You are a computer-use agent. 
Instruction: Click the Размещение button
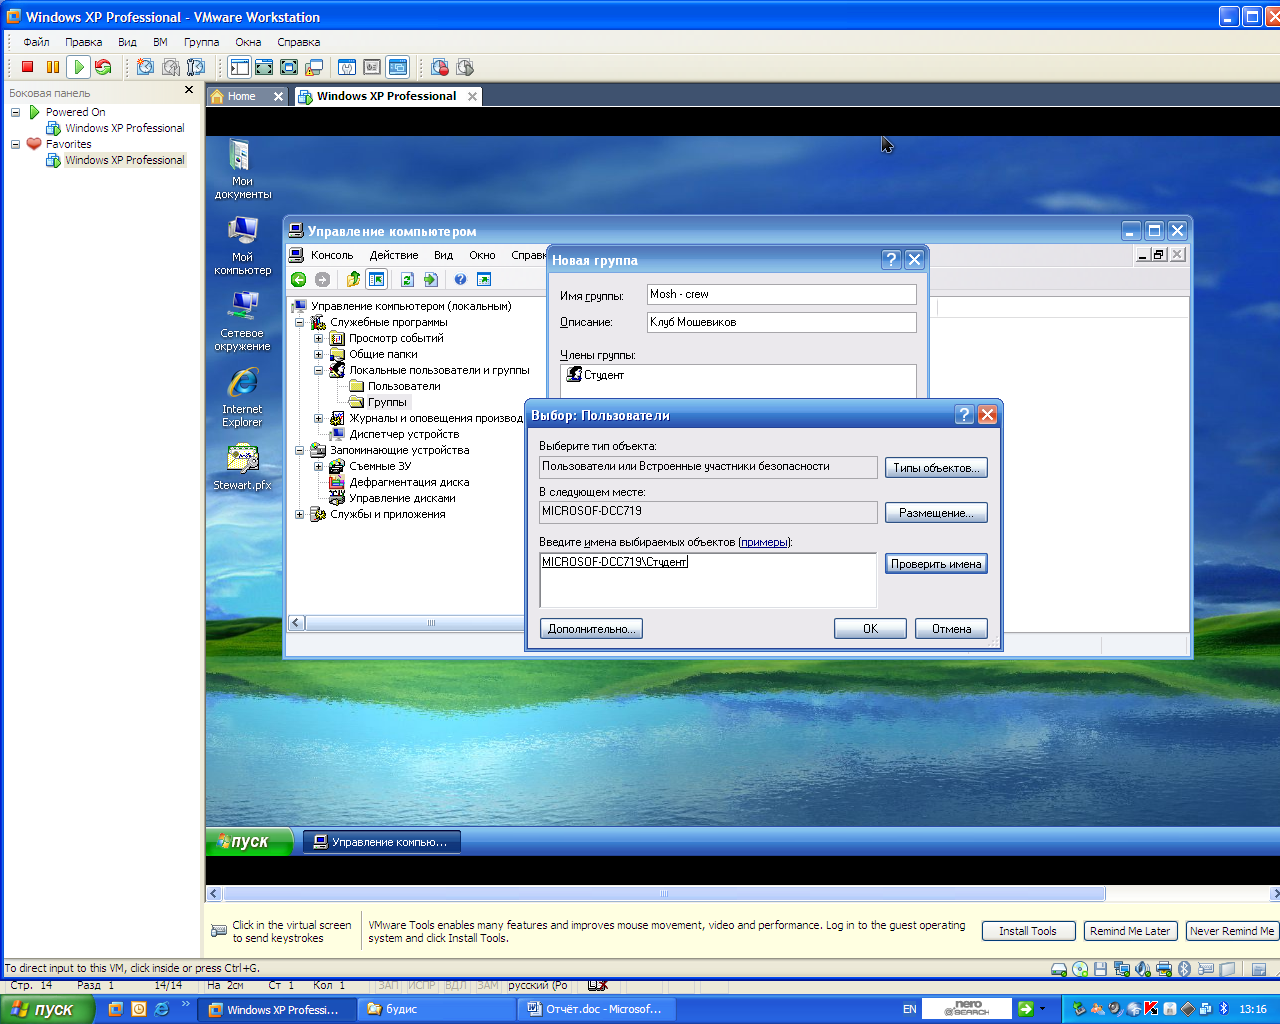coord(936,513)
